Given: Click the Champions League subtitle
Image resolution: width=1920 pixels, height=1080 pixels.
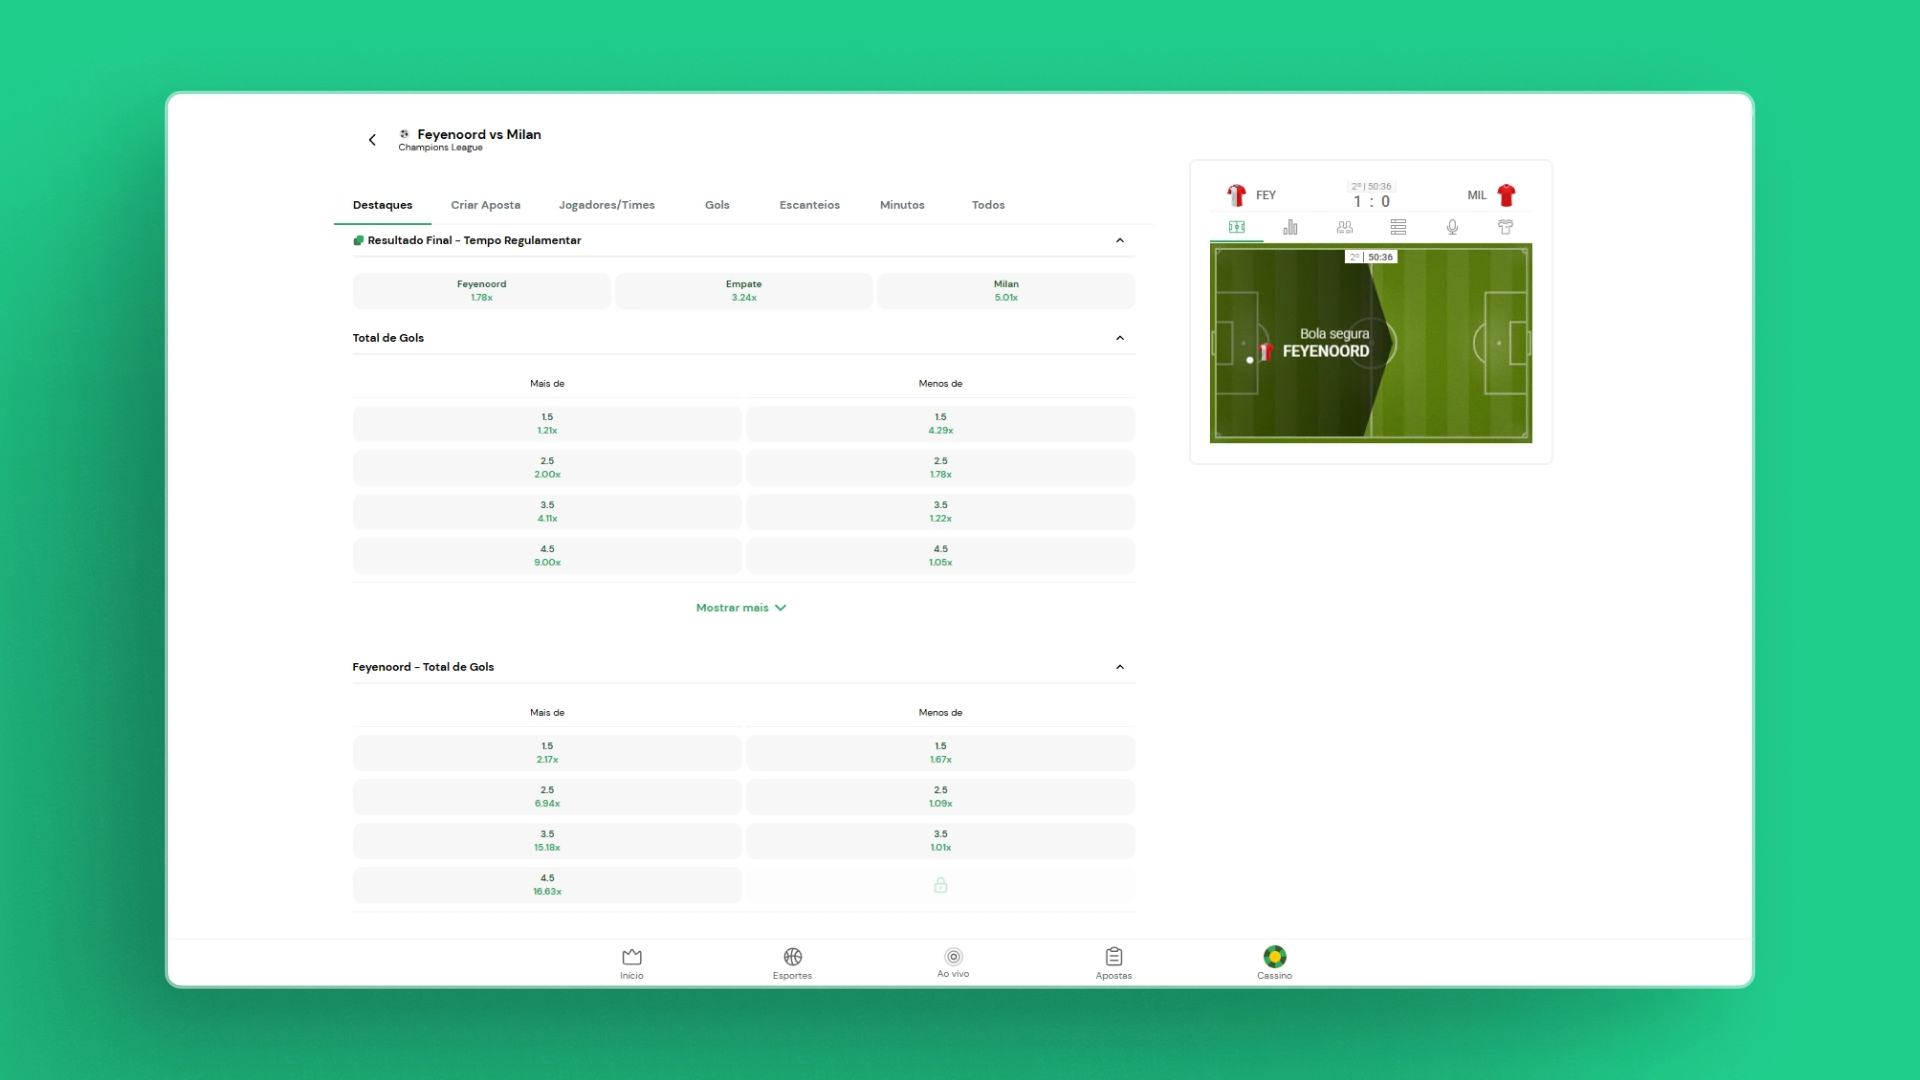Looking at the screenshot, I should click(x=440, y=148).
